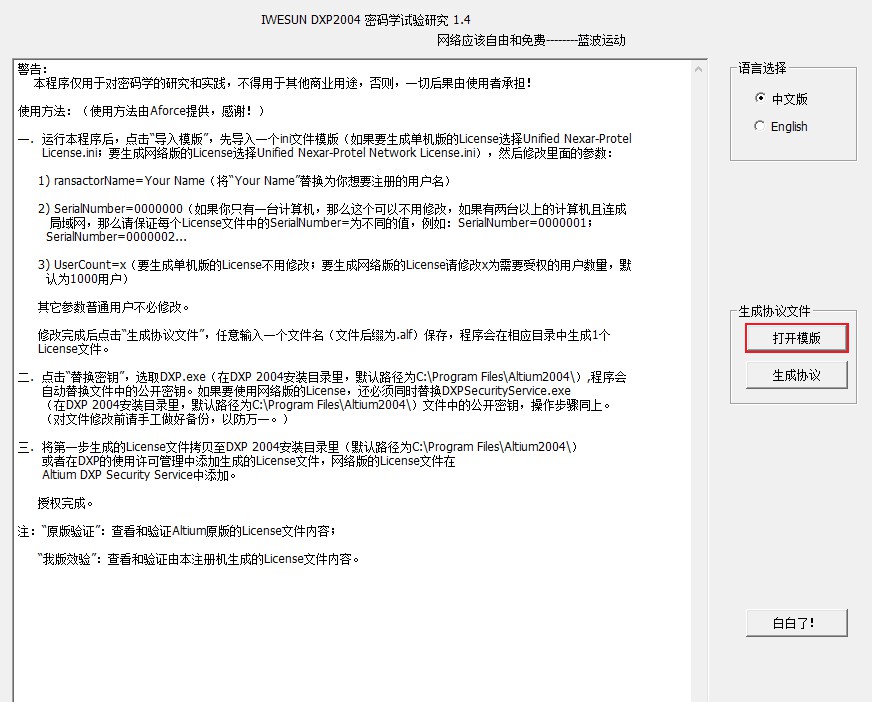
Task: Click the line '1) ransactorName=Your Name'
Action: 246,181
